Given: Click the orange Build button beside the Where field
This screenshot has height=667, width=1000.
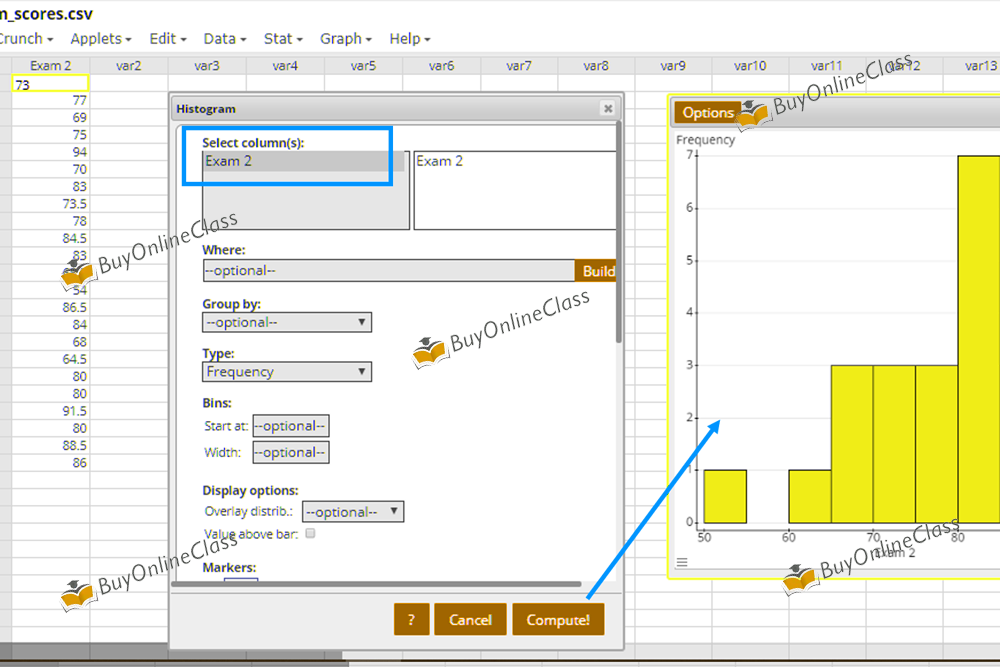Looking at the screenshot, I should [x=597, y=270].
